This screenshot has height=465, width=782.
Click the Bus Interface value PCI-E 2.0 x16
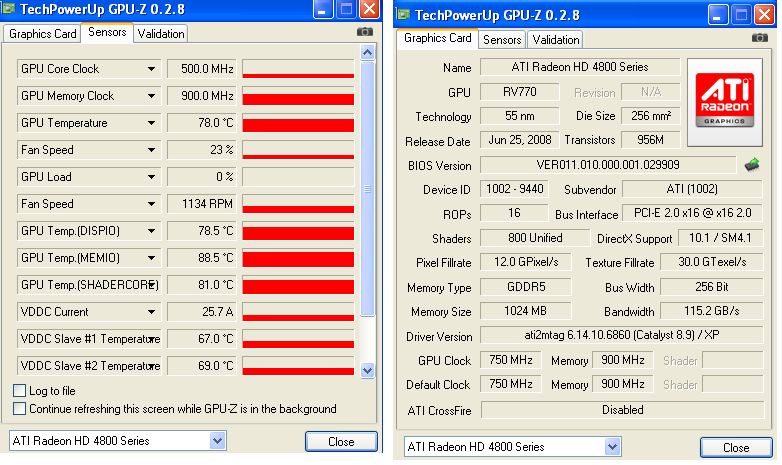[x=692, y=213]
